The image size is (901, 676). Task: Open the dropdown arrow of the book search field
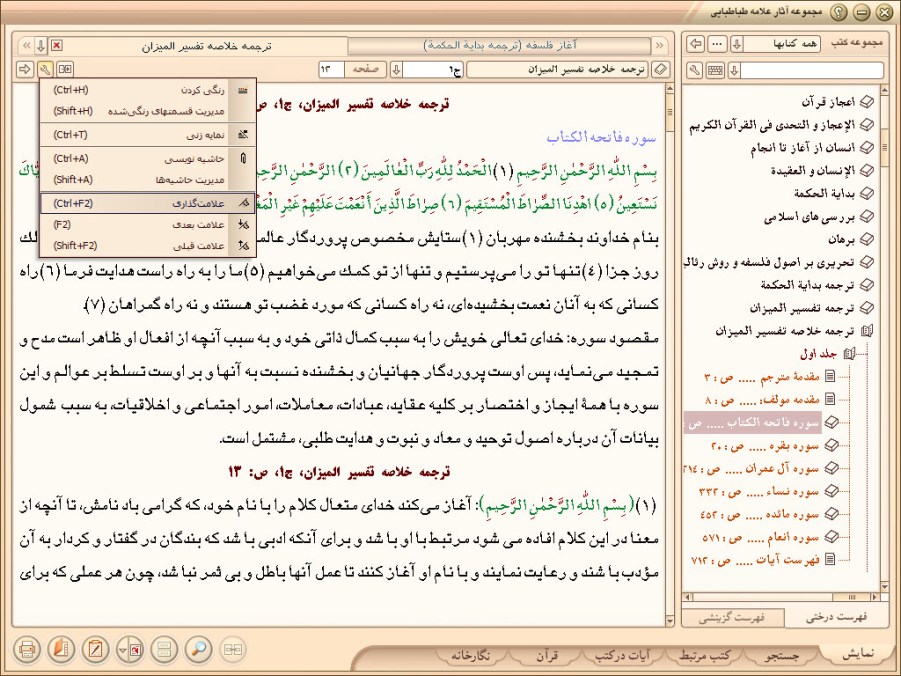(x=734, y=71)
